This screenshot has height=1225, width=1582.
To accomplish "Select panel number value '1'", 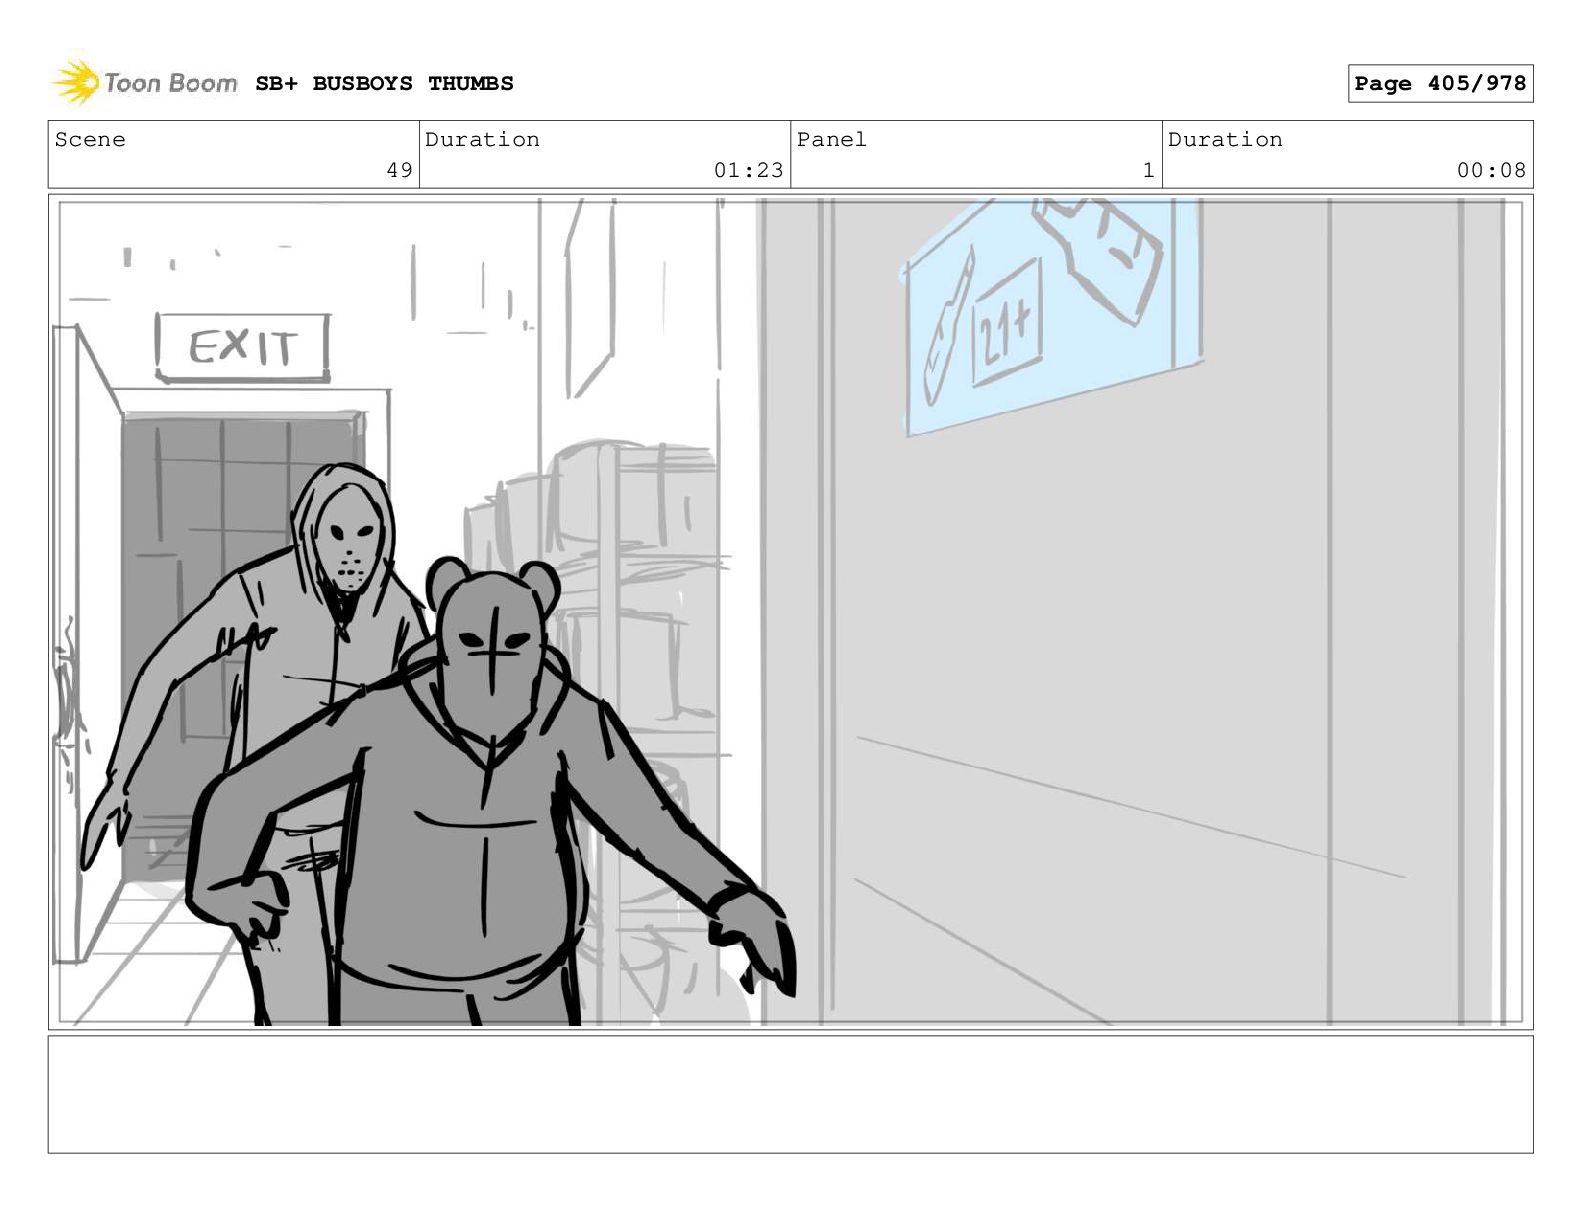I will (1148, 170).
